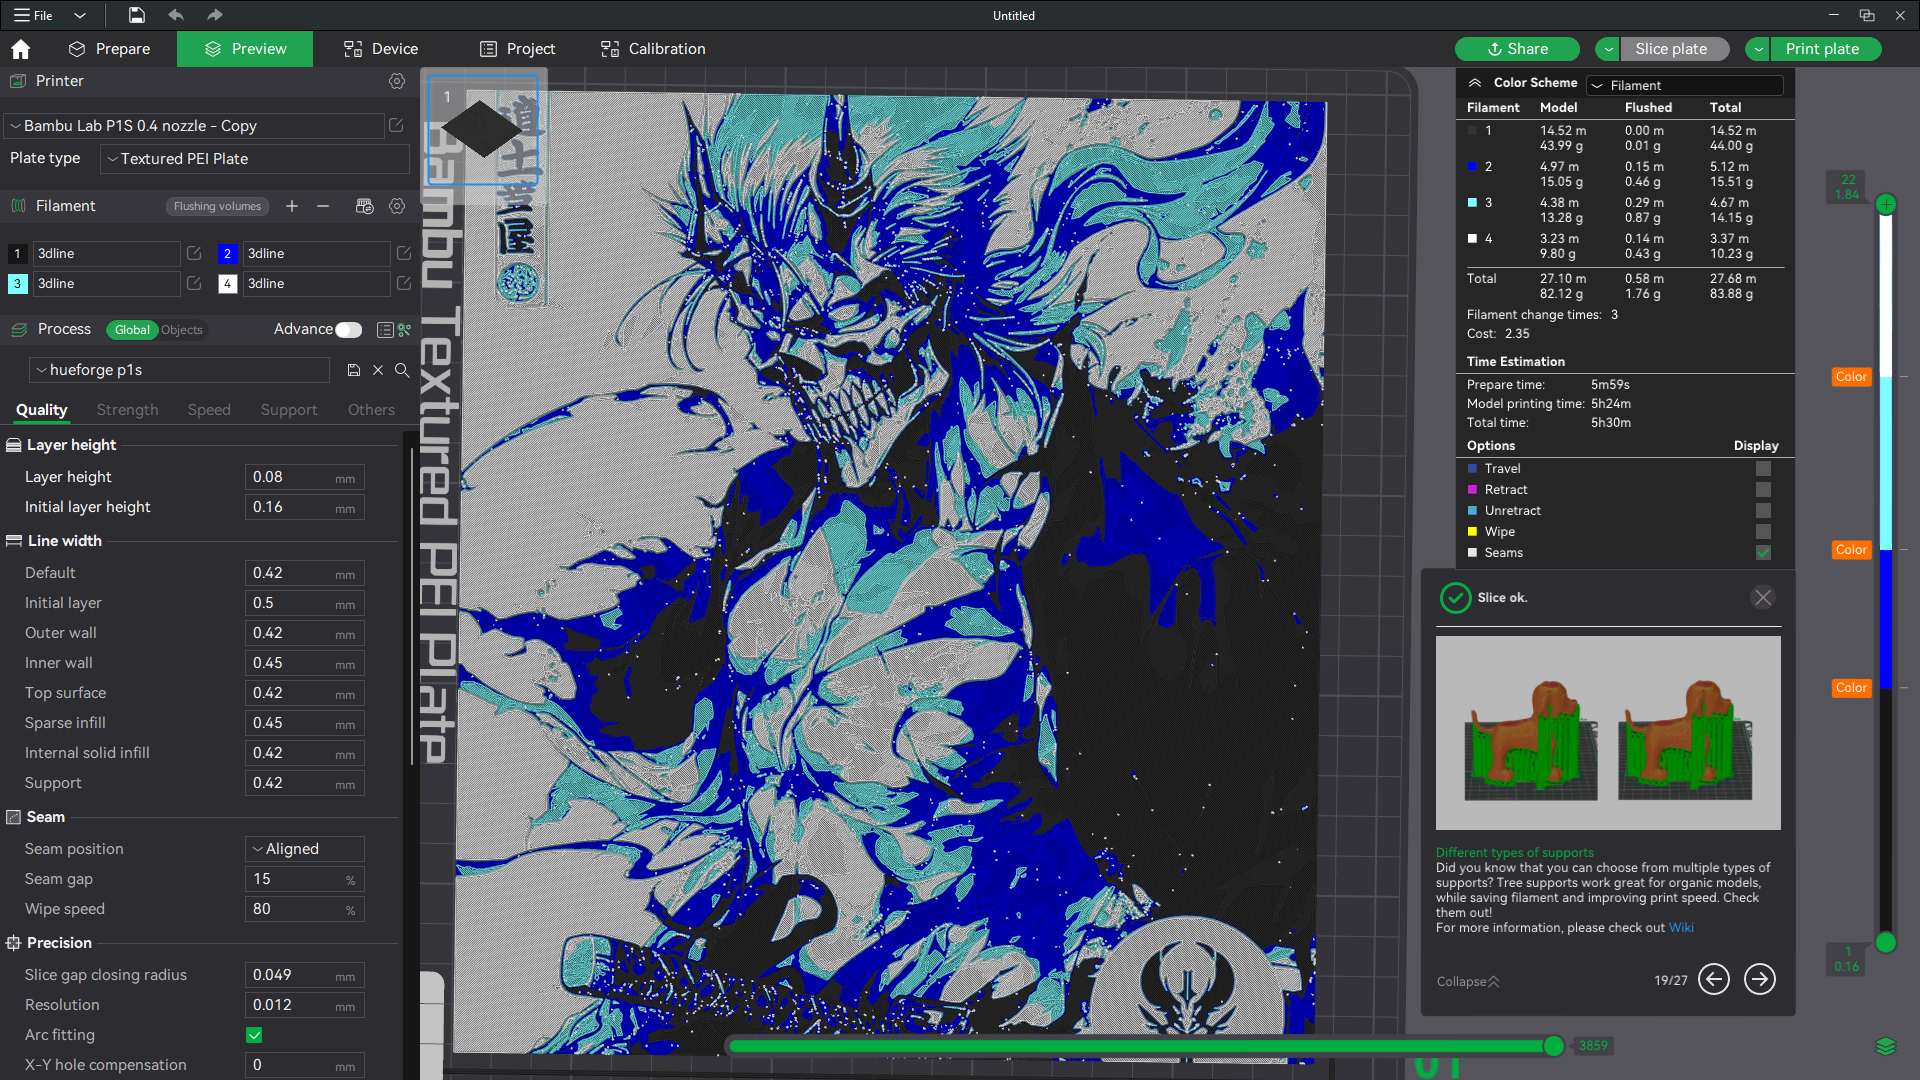
Task: Click filament 2 blue color swatch
Action: (x=227, y=254)
